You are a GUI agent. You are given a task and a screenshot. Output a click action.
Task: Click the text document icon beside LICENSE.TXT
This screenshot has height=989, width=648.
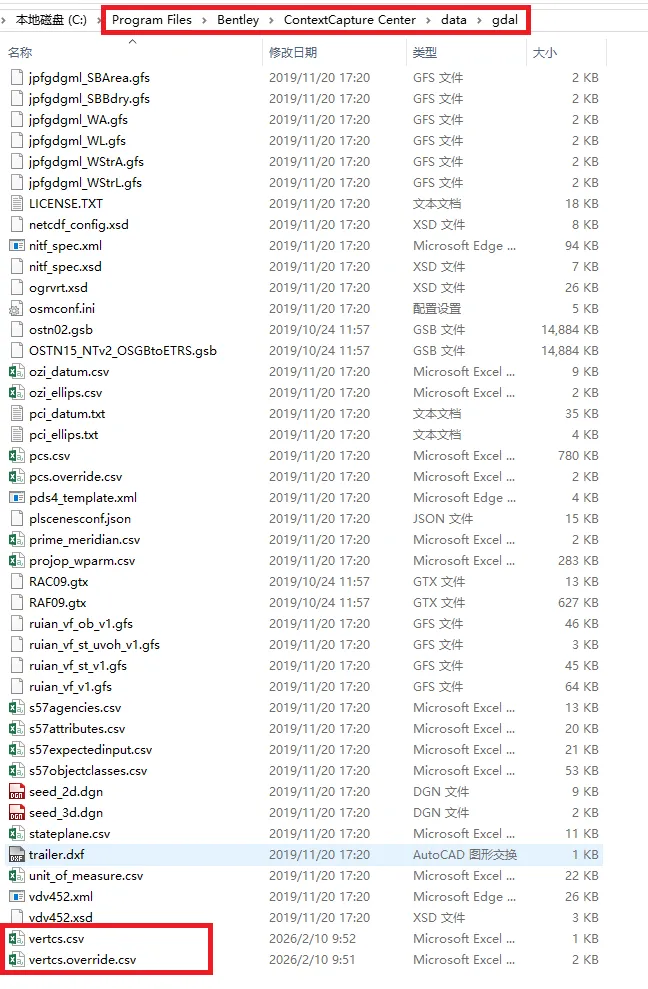tap(16, 204)
